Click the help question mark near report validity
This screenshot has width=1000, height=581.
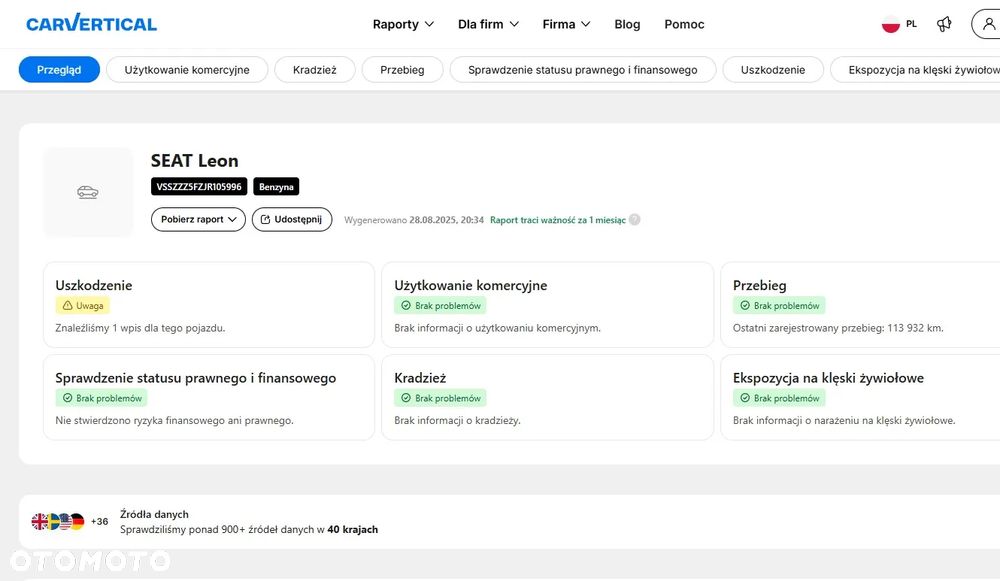pyautogui.click(x=634, y=220)
